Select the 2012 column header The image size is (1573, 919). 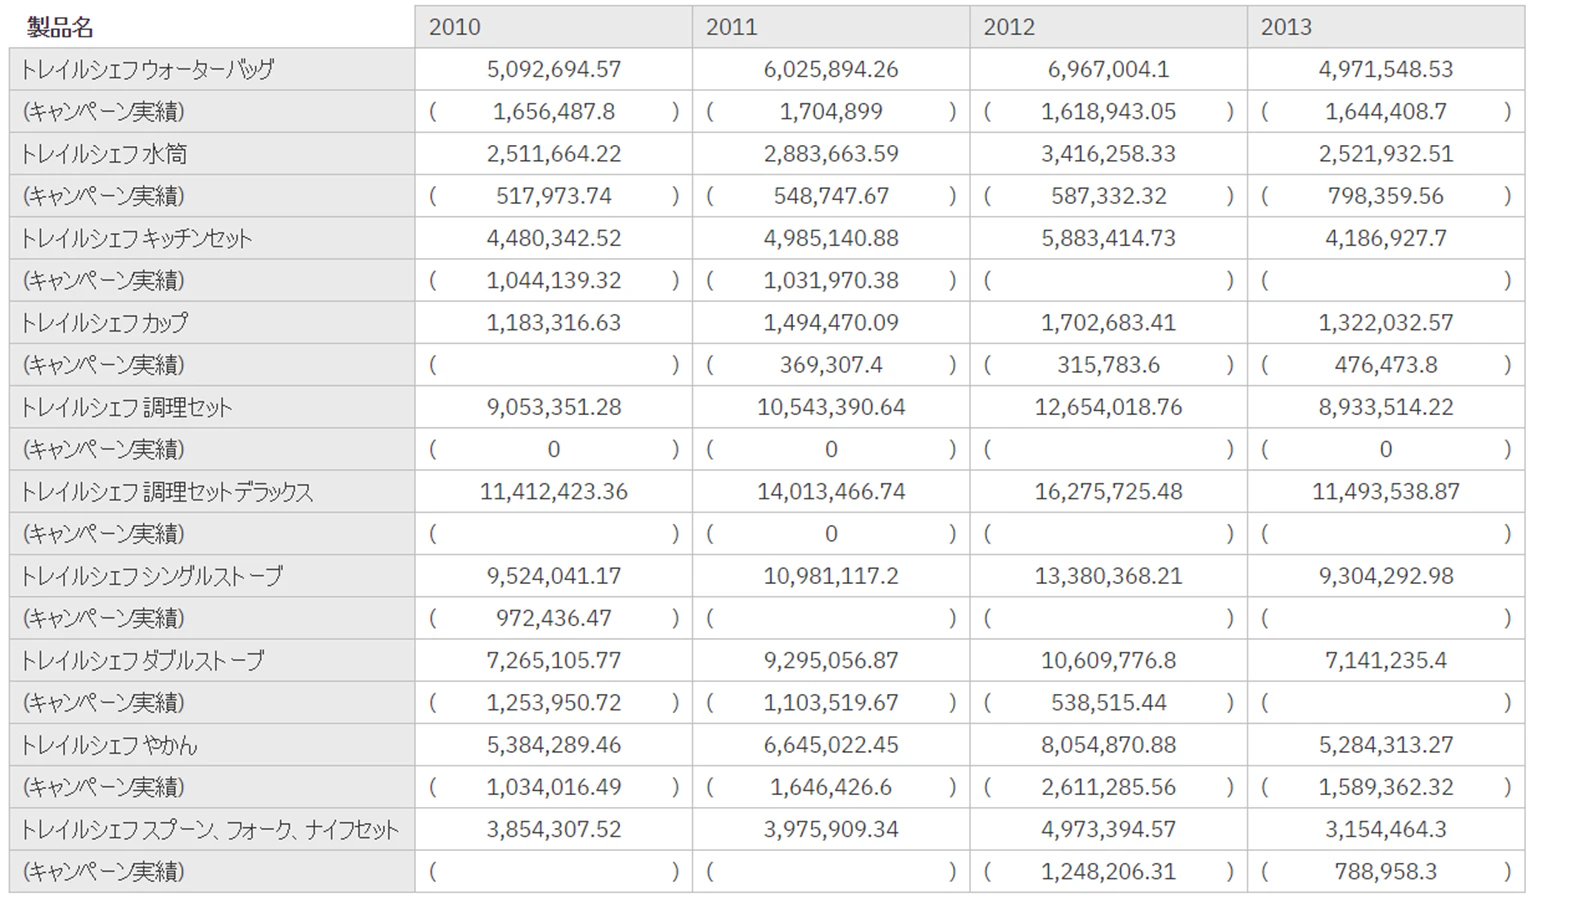click(1108, 27)
